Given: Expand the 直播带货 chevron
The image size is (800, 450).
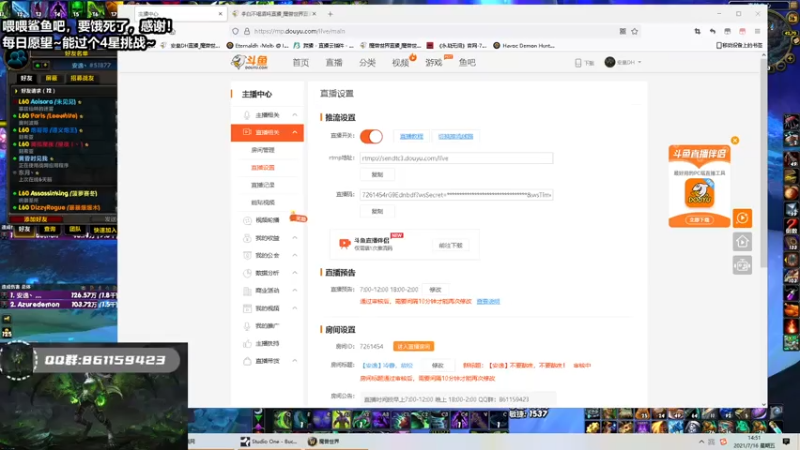Looking at the screenshot, I should (295, 361).
